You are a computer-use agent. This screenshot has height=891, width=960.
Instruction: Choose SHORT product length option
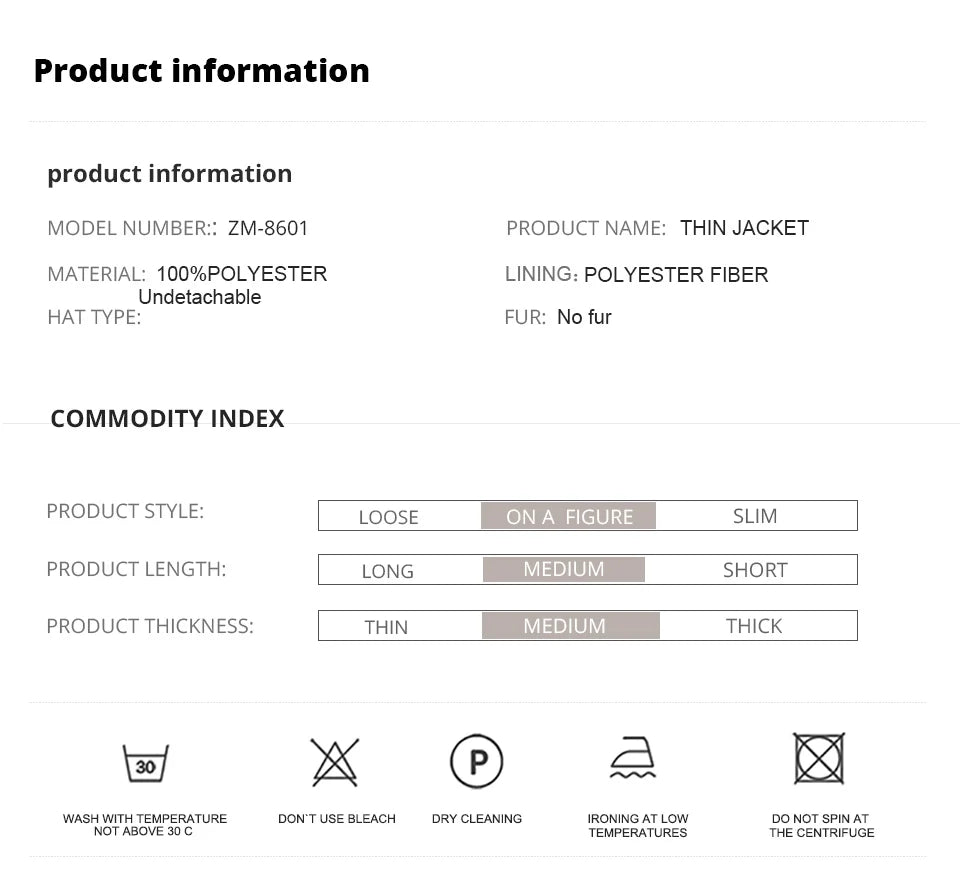[755, 570]
